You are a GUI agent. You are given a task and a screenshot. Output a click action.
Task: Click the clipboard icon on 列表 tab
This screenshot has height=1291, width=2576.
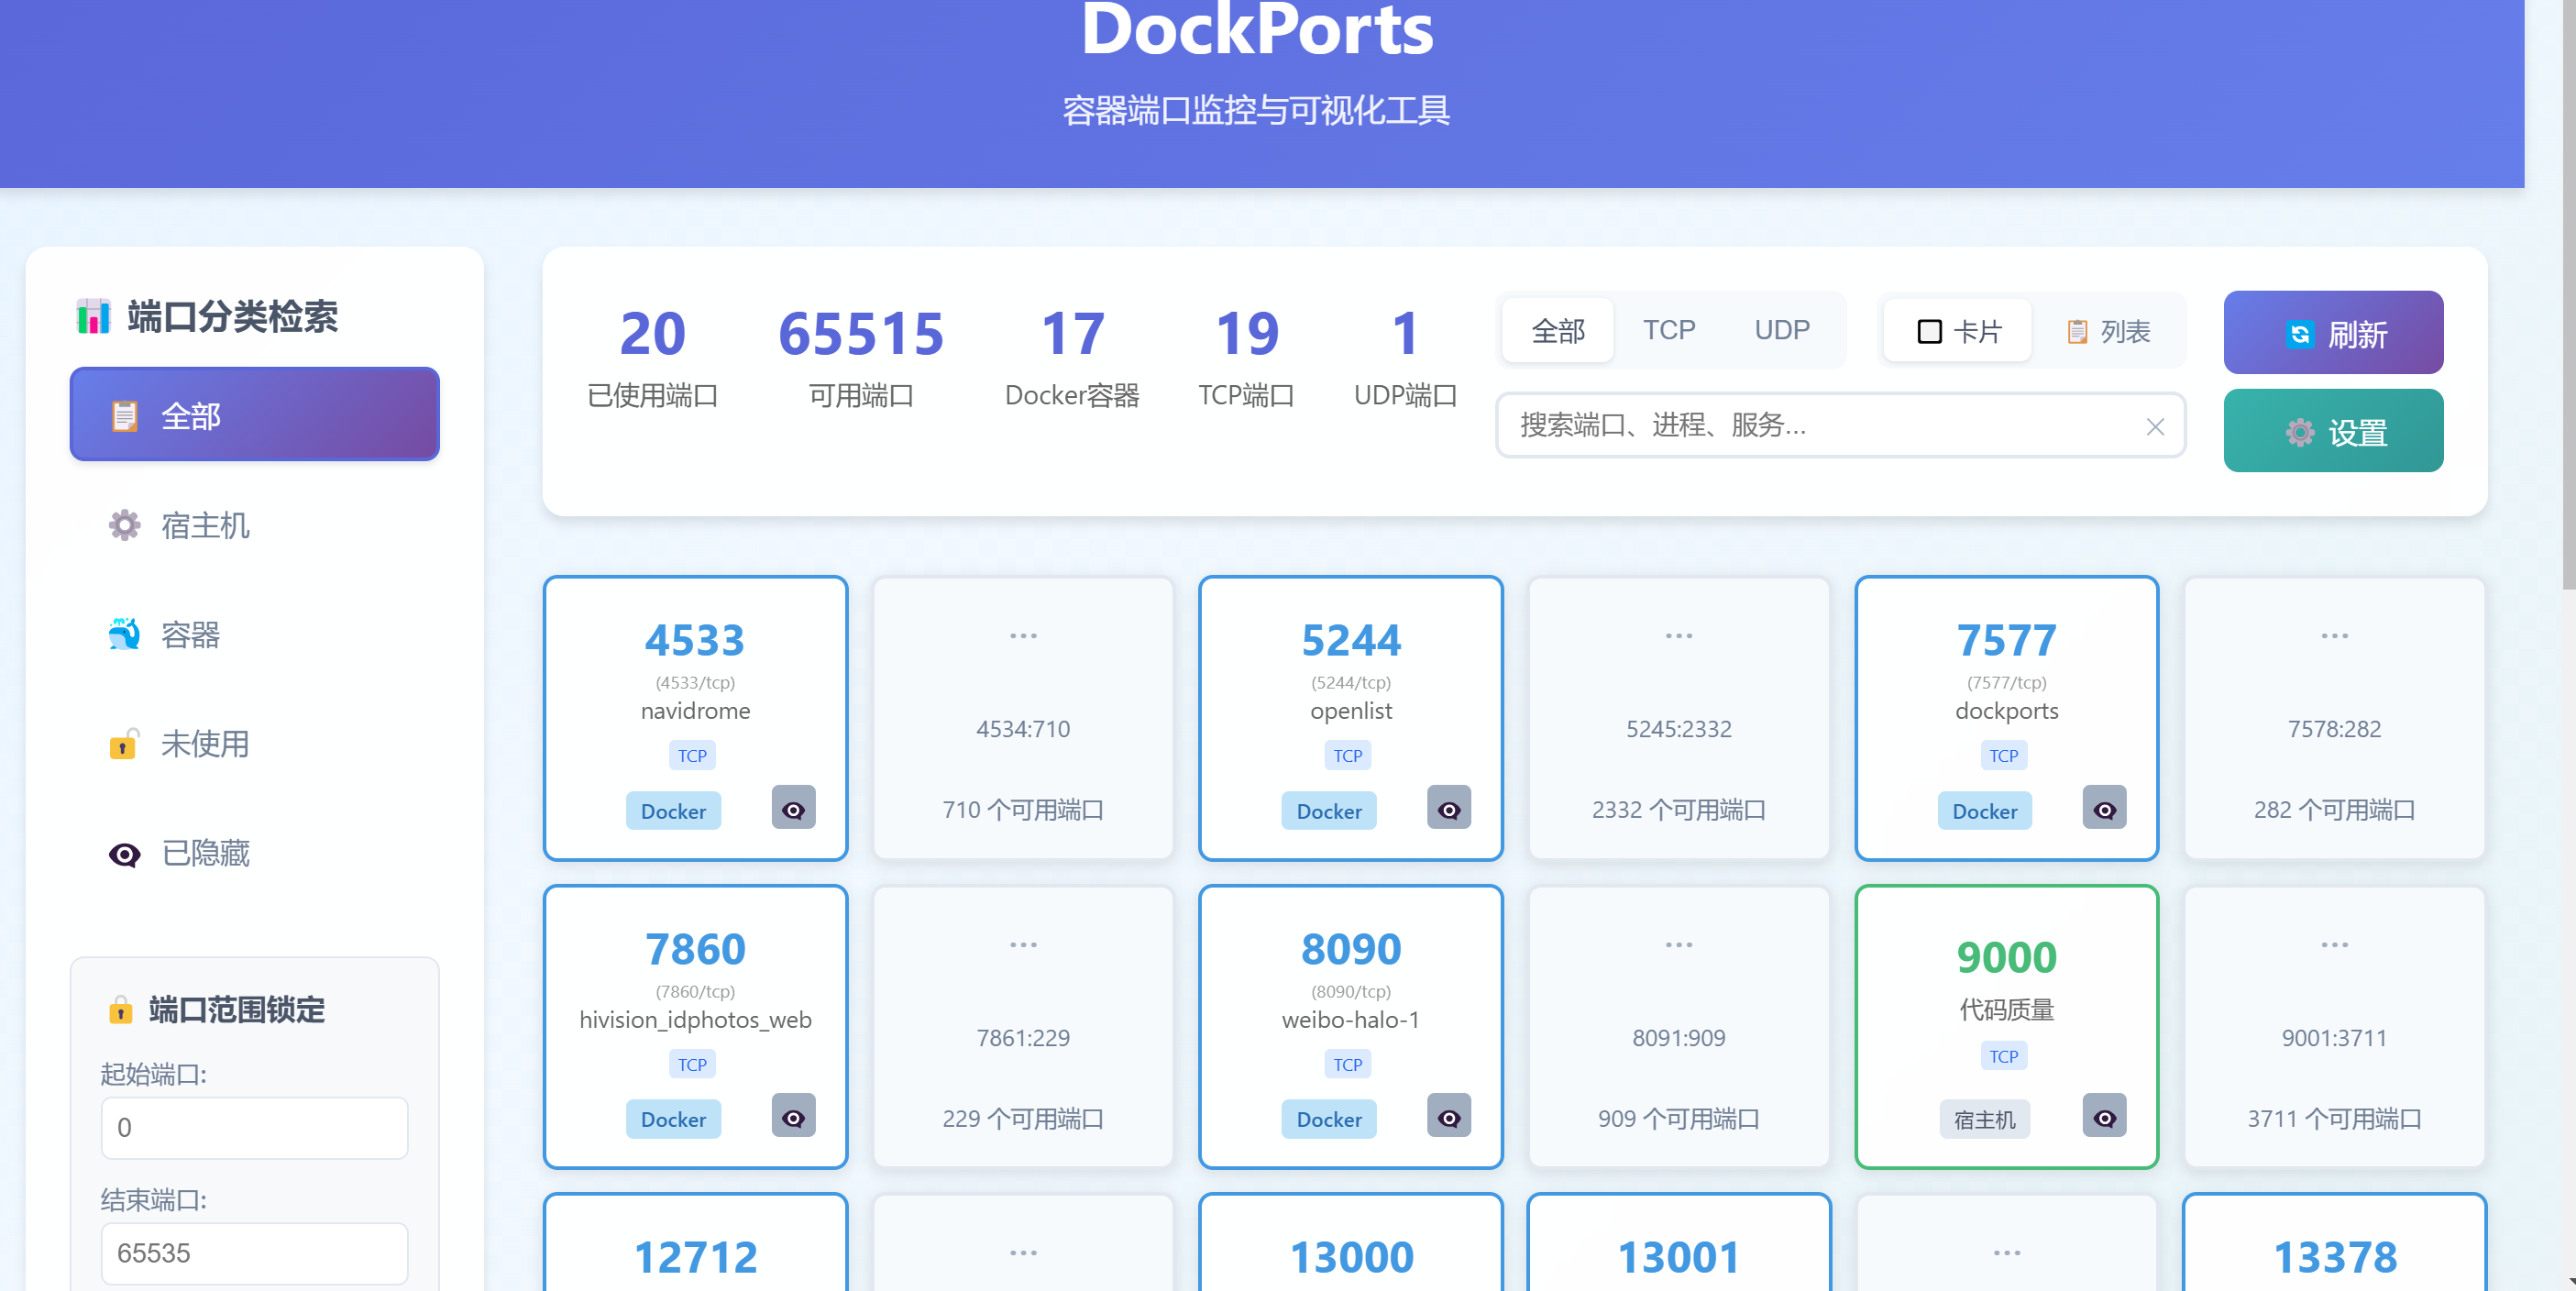(x=2077, y=331)
